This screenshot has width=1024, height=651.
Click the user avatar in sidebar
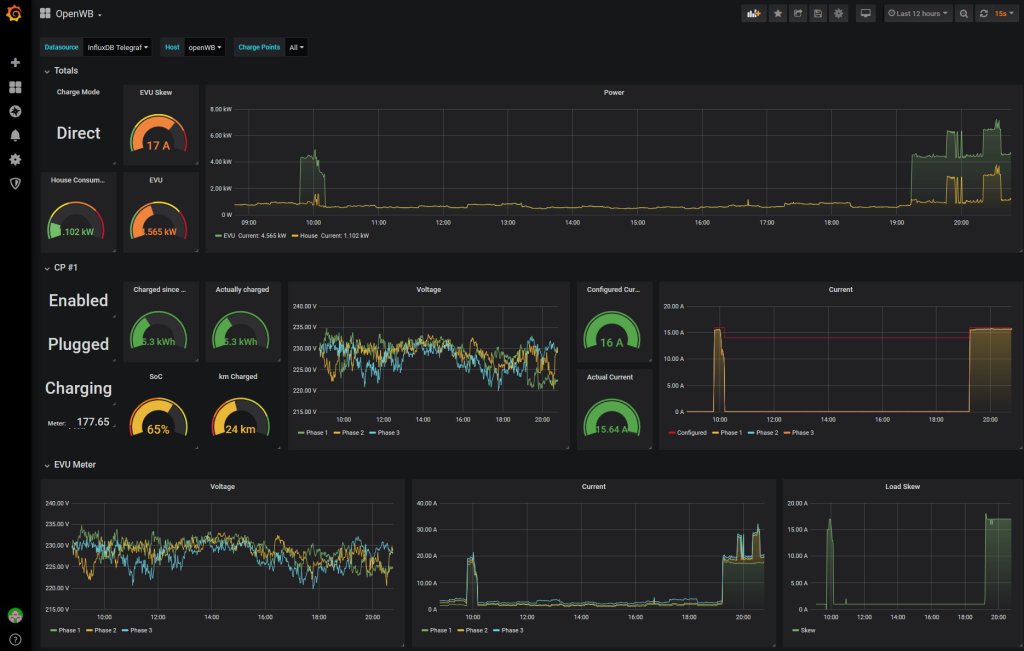click(15, 615)
